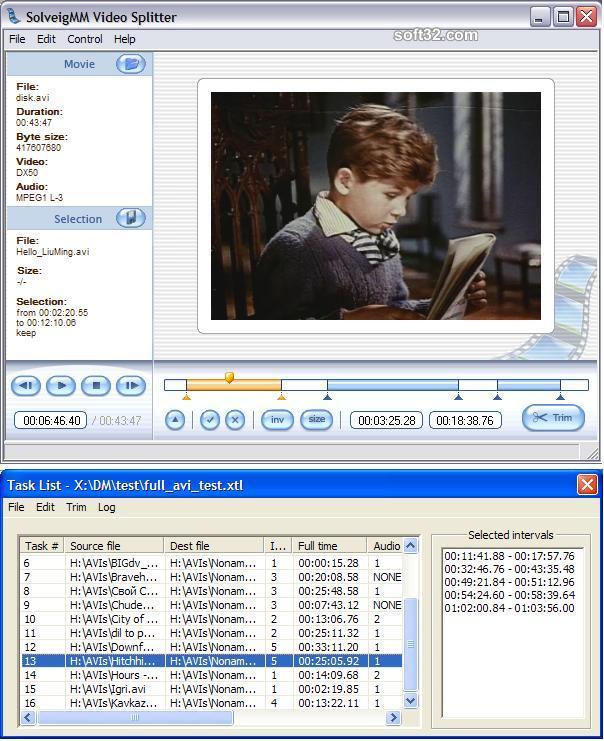Select interval 00:32:46.76 - 00:43:35.48
The image size is (604, 741).
(509, 569)
